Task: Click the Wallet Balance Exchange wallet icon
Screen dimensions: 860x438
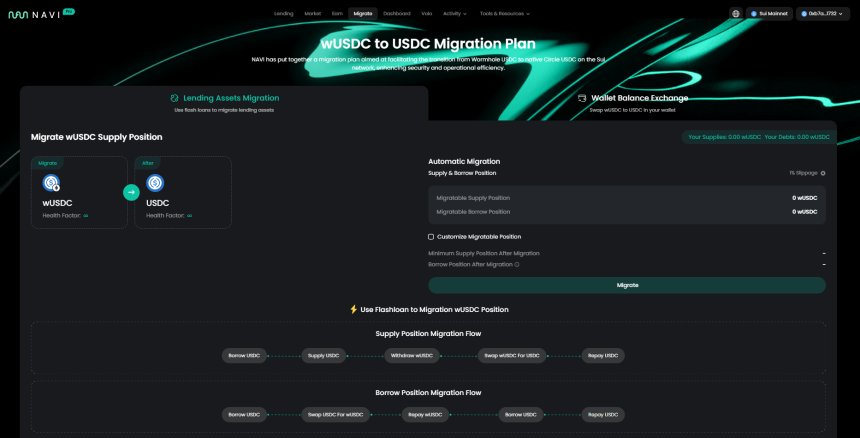Action: click(x=582, y=98)
